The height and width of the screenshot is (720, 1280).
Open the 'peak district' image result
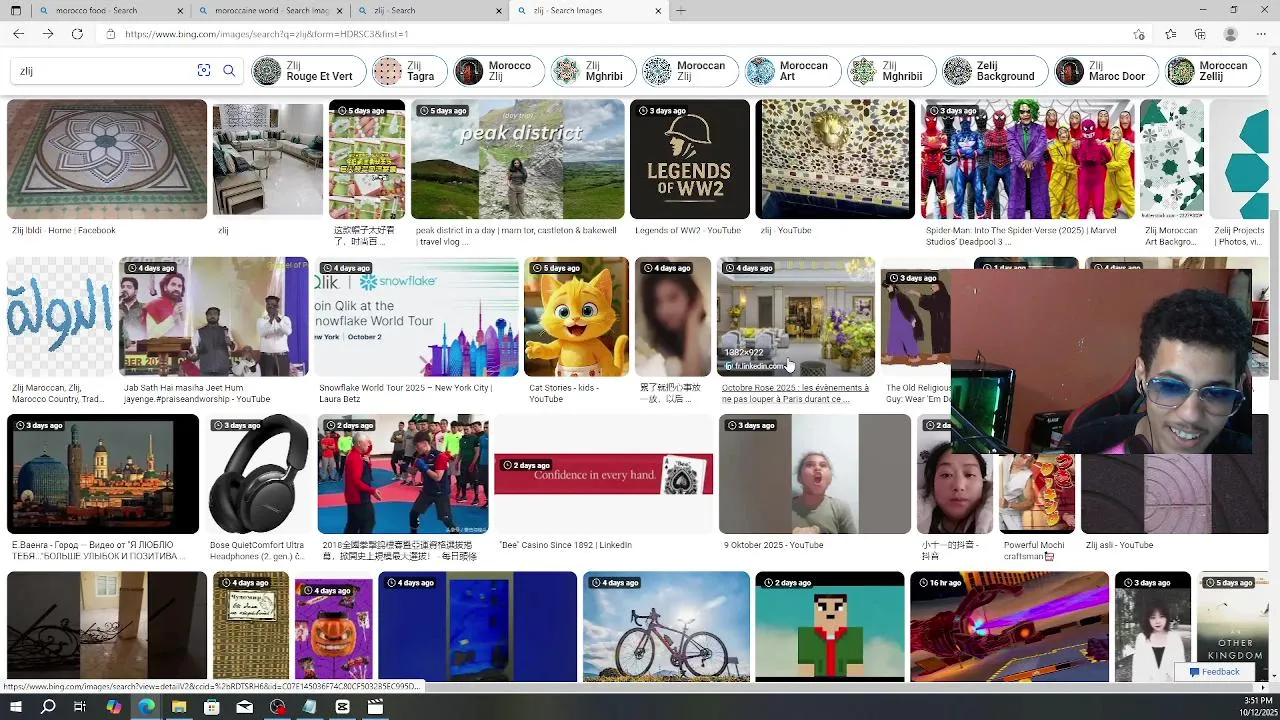[518, 159]
